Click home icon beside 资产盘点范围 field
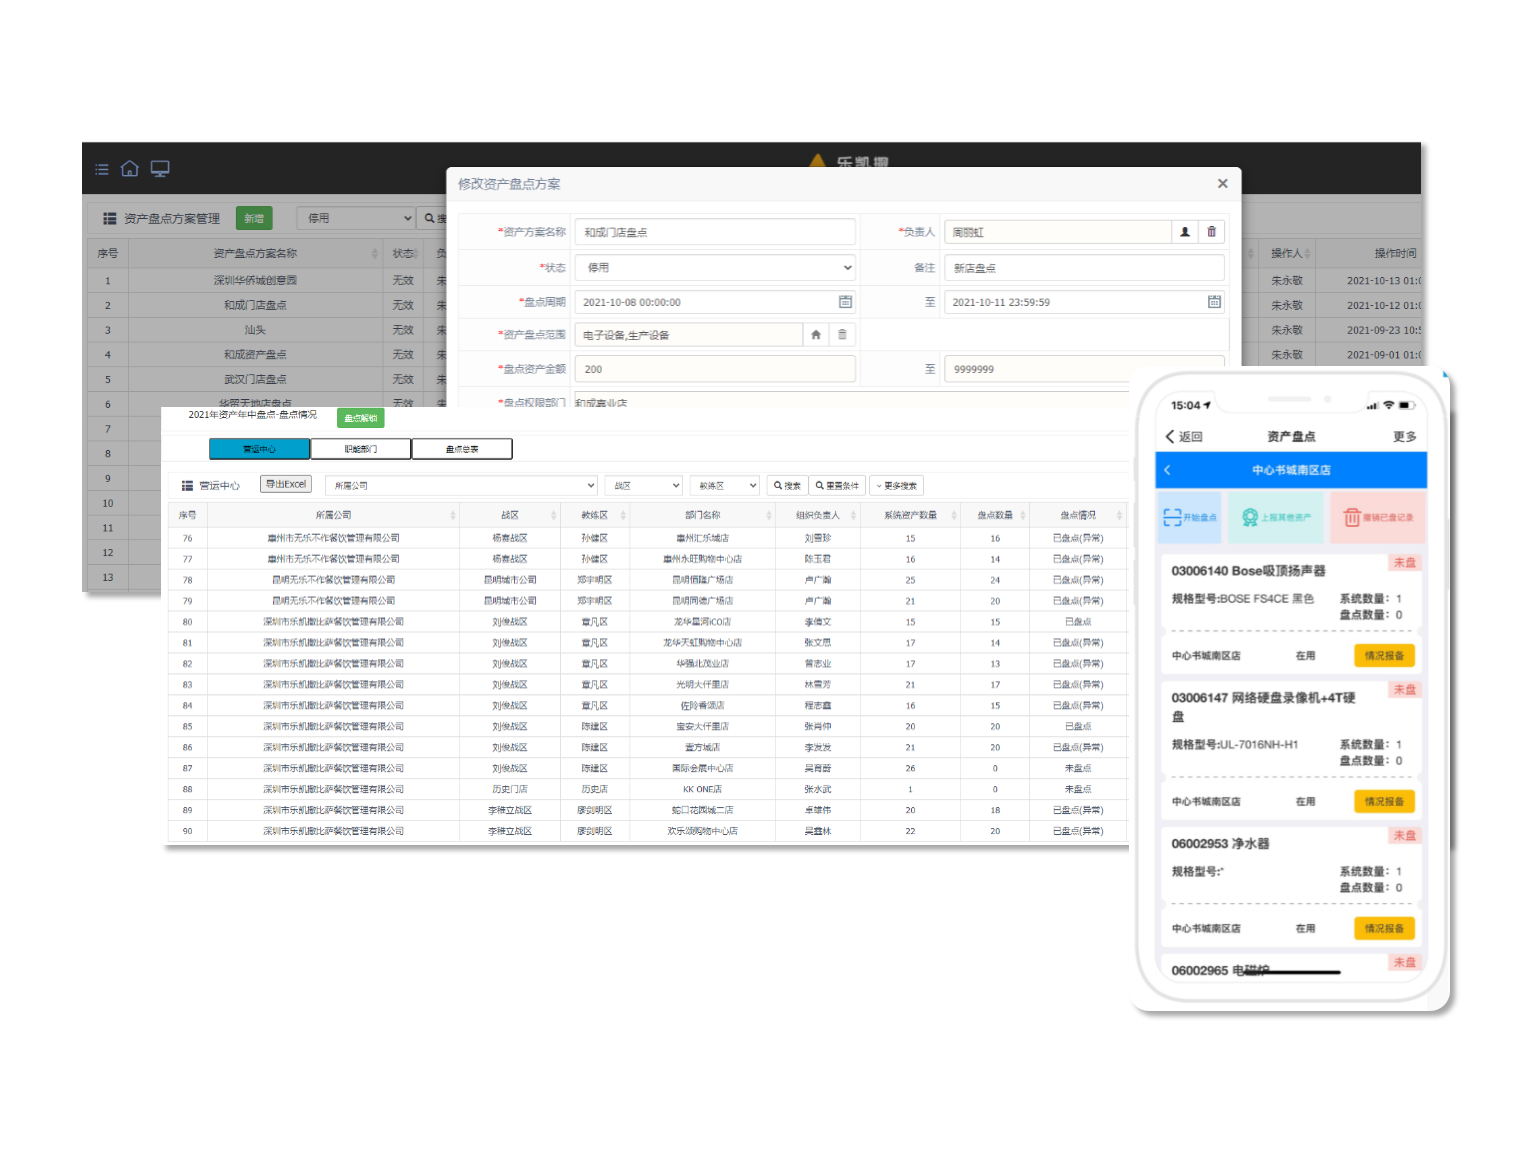 click(x=816, y=335)
